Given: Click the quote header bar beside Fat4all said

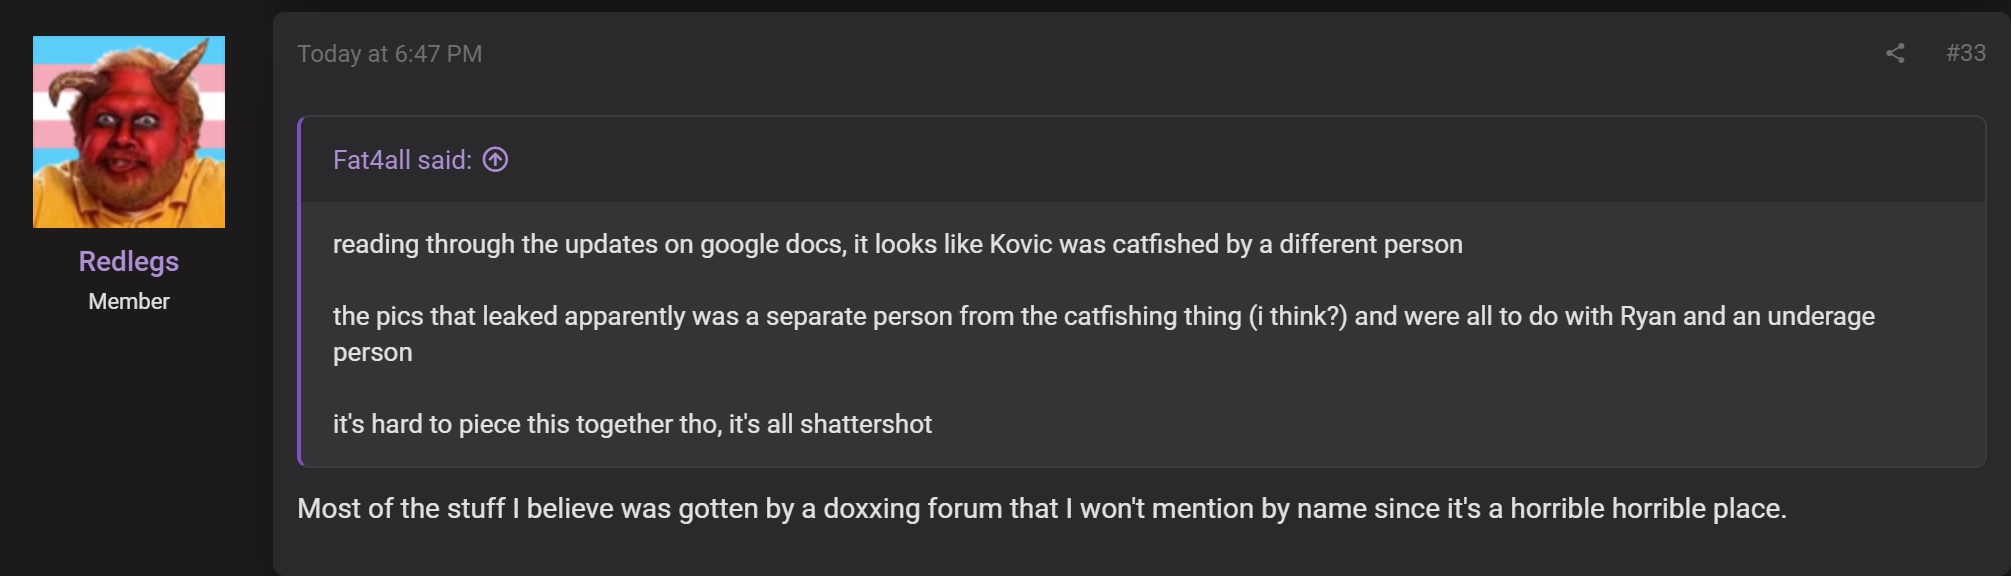Looking at the screenshot, I should tap(1143, 160).
